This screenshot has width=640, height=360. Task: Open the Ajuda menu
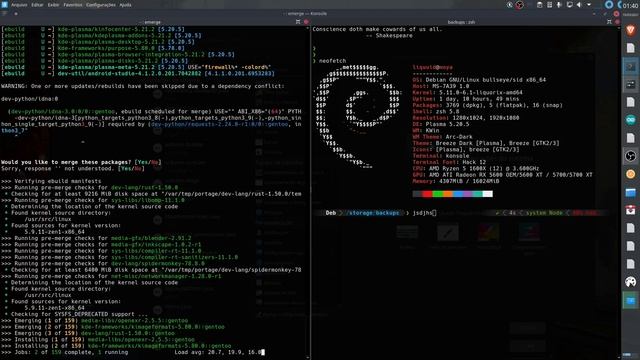click(x=125, y=5)
